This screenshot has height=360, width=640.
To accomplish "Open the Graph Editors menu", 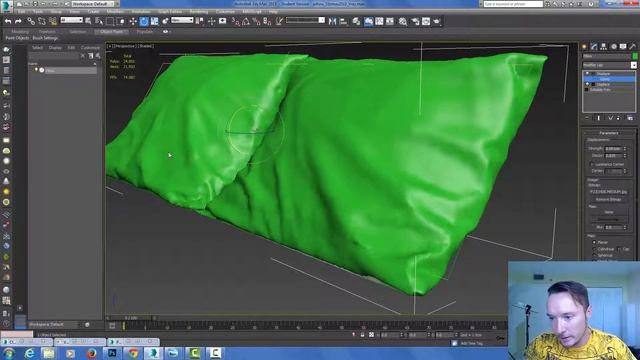I will click(x=170, y=12).
